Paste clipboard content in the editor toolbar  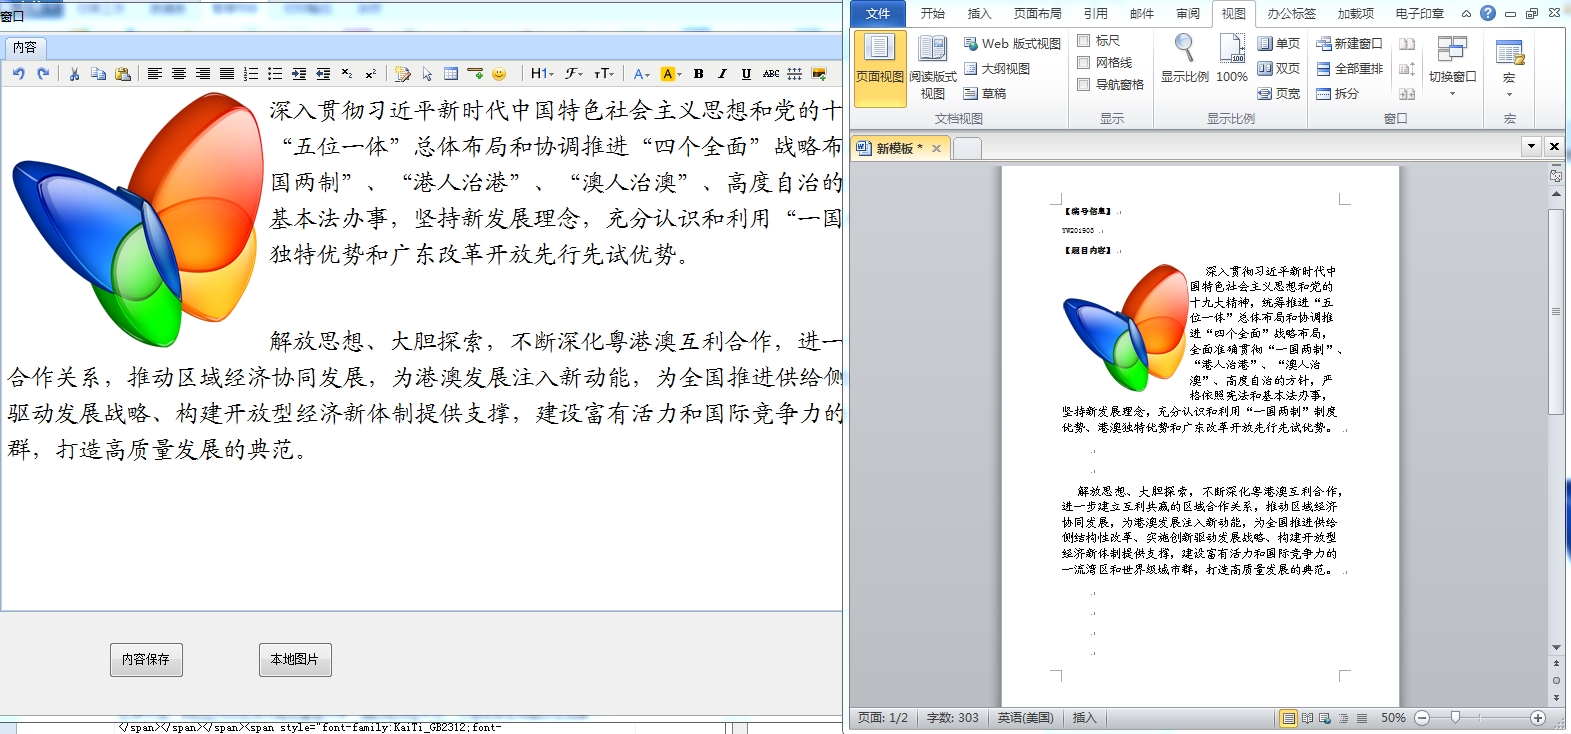pyautogui.click(x=123, y=74)
